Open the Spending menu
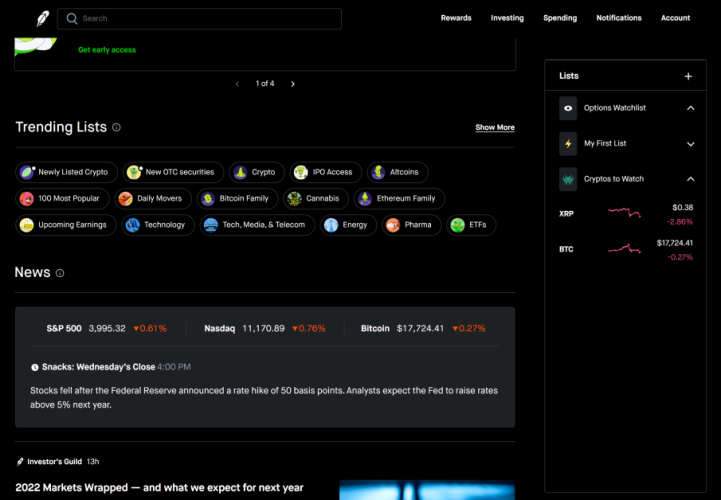The width and height of the screenshot is (721, 500). (560, 18)
